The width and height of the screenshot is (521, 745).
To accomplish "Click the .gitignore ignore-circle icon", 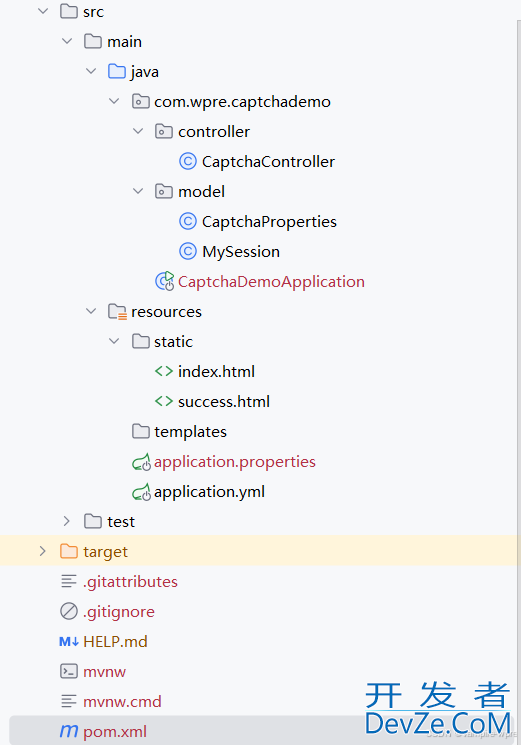I will (69, 611).
